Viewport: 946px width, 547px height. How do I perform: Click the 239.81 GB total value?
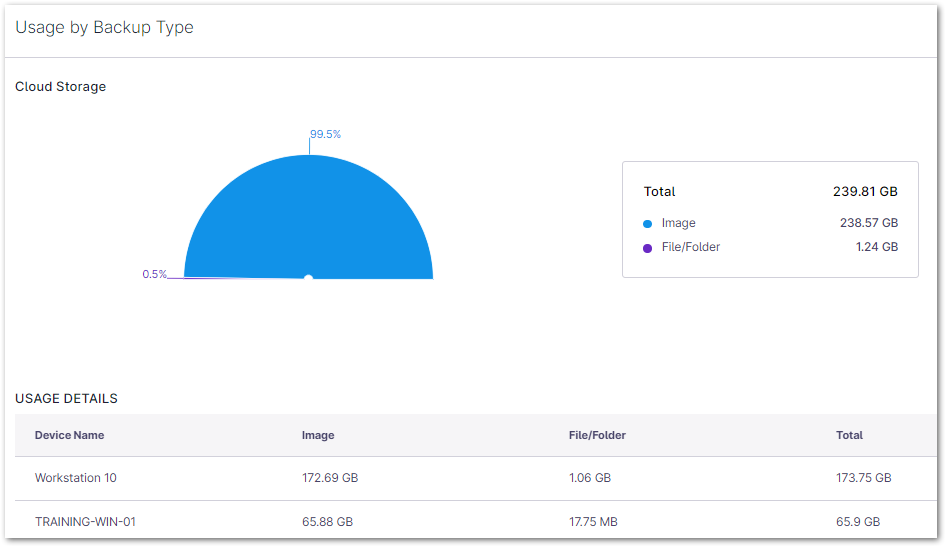coord(865,191)
